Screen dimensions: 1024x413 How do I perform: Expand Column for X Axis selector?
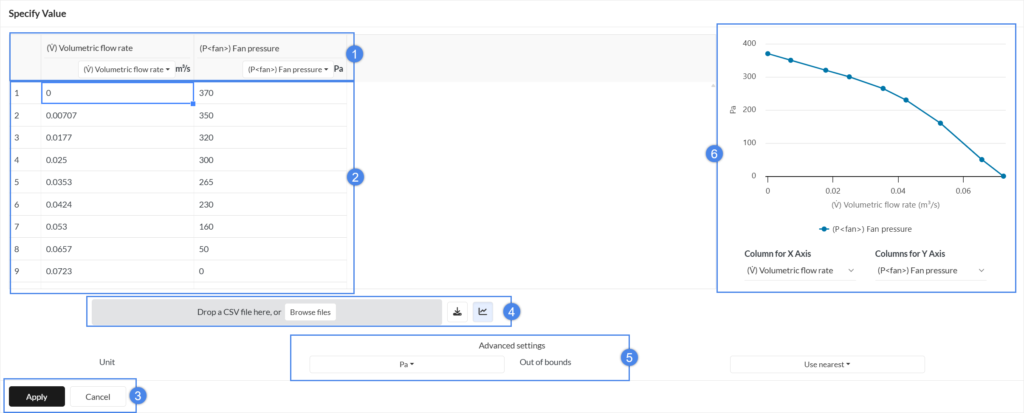pos(799,271)
